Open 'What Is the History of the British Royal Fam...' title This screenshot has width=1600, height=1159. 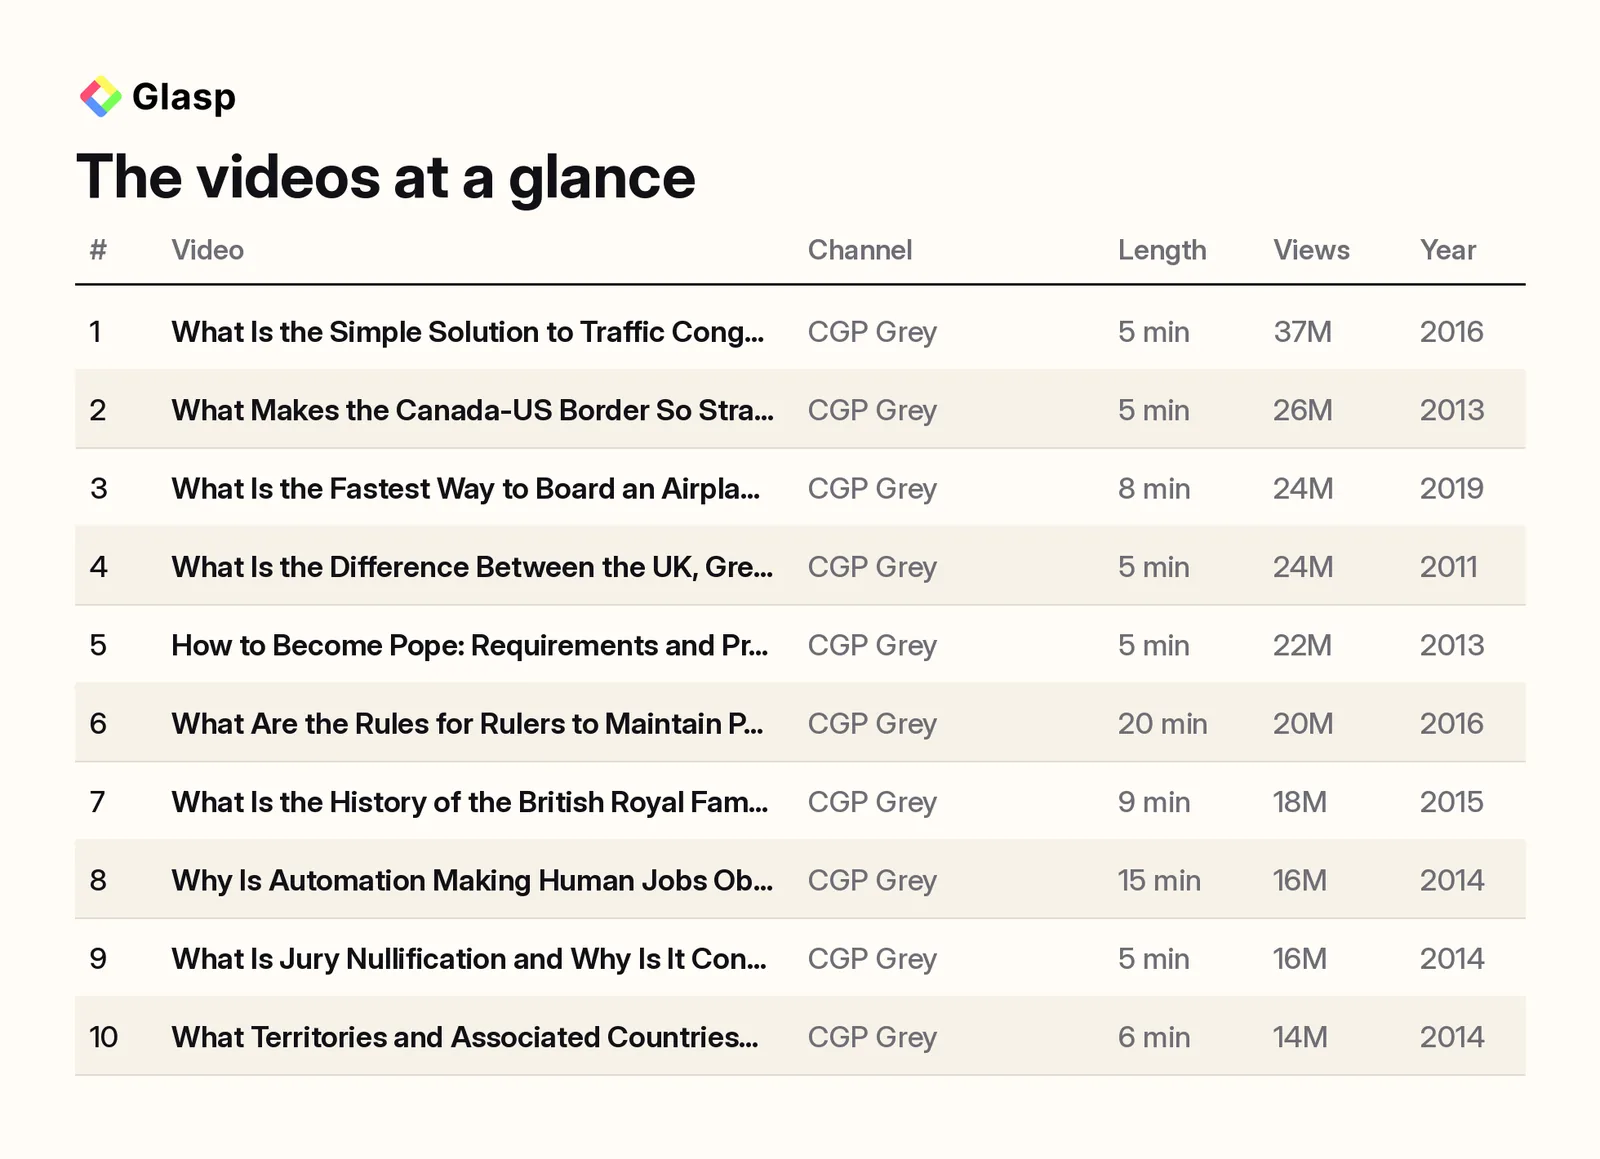470,802
